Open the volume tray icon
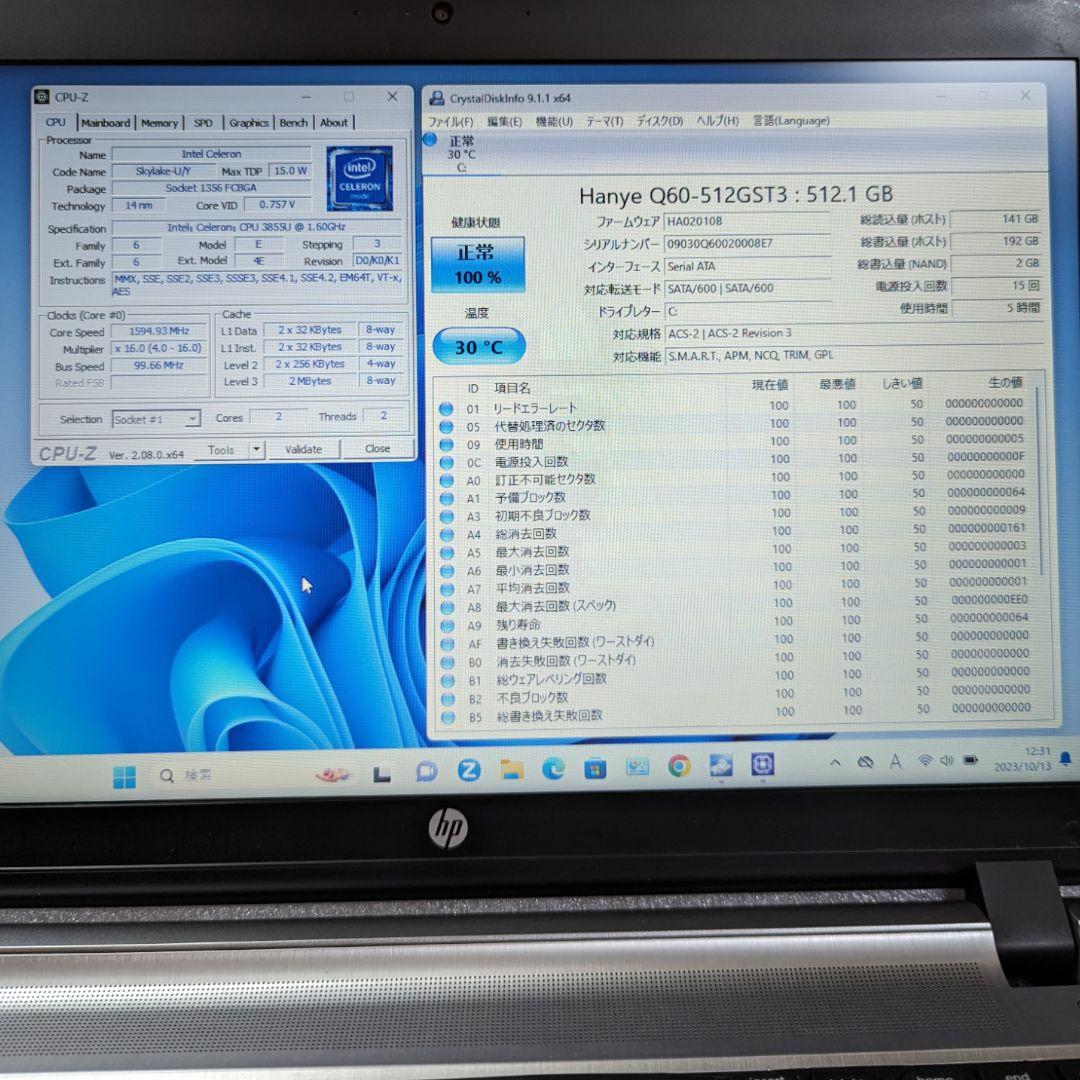 947,760
